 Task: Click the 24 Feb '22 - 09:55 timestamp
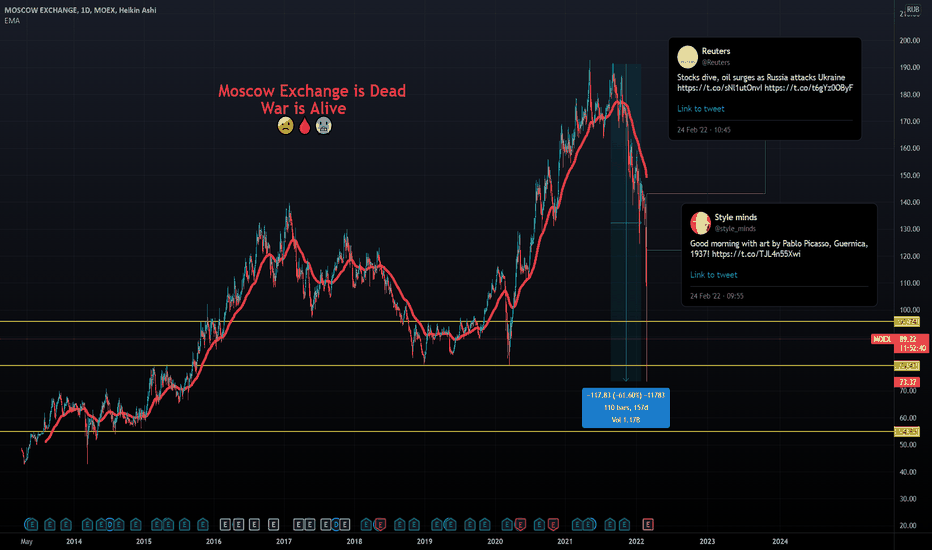(x=716, y=296)
